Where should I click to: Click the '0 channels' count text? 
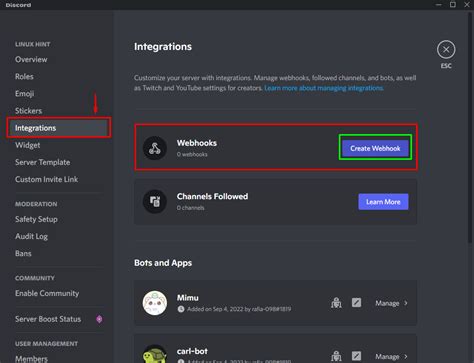point(190,208)
